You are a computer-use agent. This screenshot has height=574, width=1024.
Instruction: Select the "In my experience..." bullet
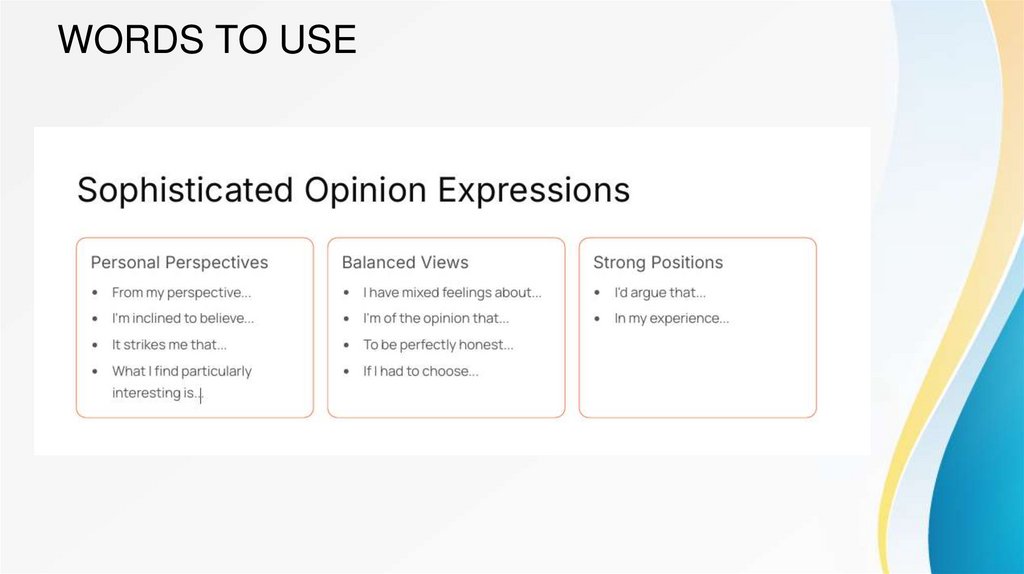671,319
